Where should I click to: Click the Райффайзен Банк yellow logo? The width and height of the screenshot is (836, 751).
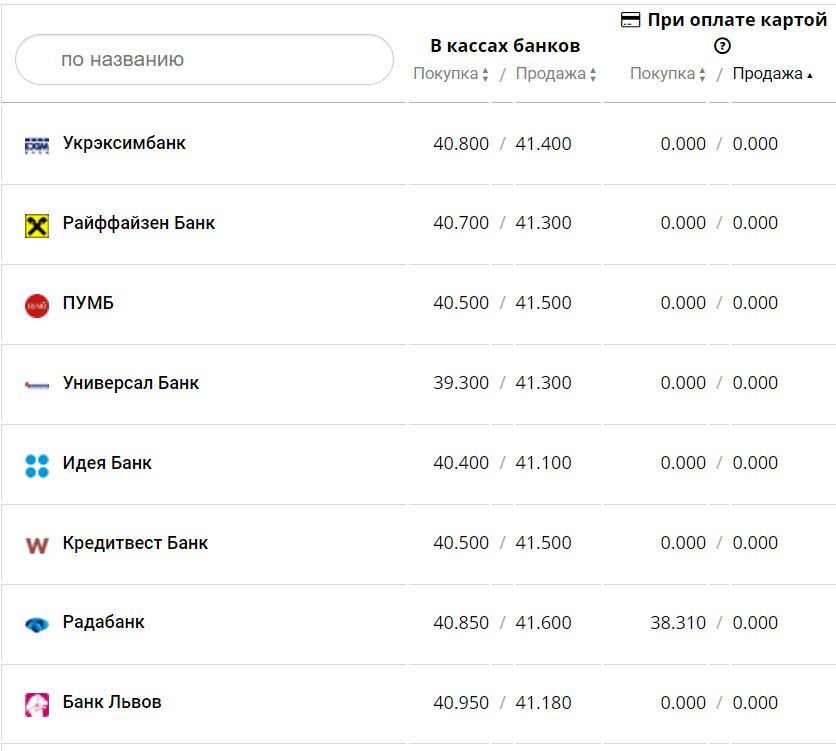tap(36, 225)
